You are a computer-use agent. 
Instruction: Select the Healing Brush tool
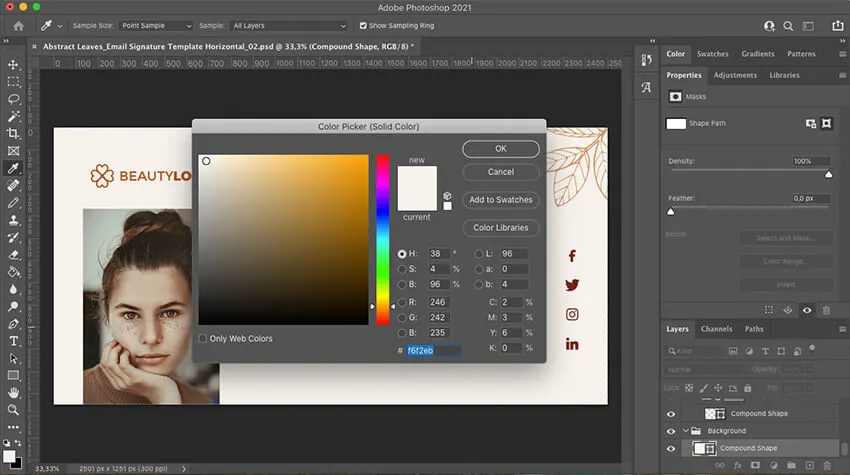click(14, 185)
